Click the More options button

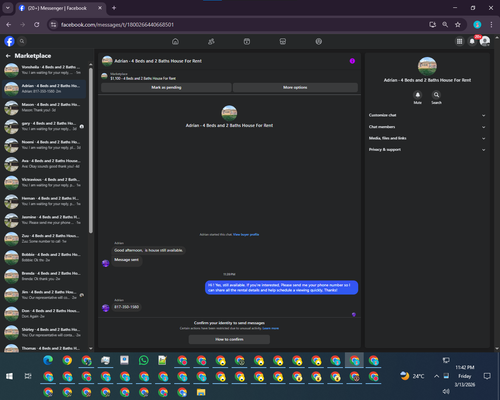click(295, 87)
